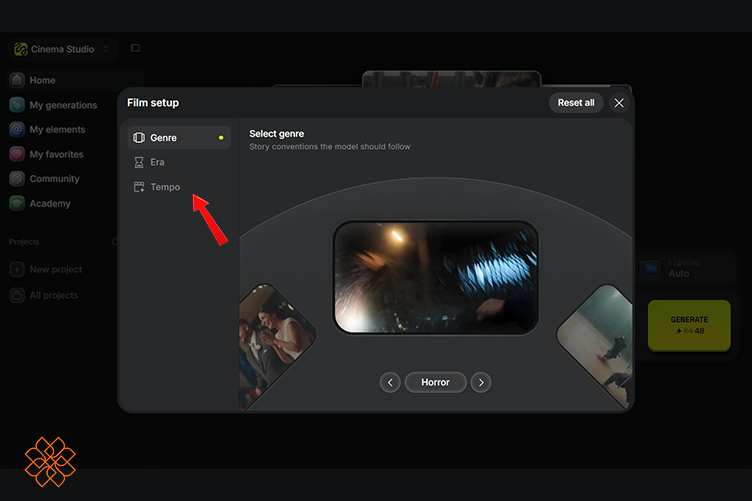Open the Tempo section in Film setup
This screenshot has height=501, width=752.
point(179,187)
